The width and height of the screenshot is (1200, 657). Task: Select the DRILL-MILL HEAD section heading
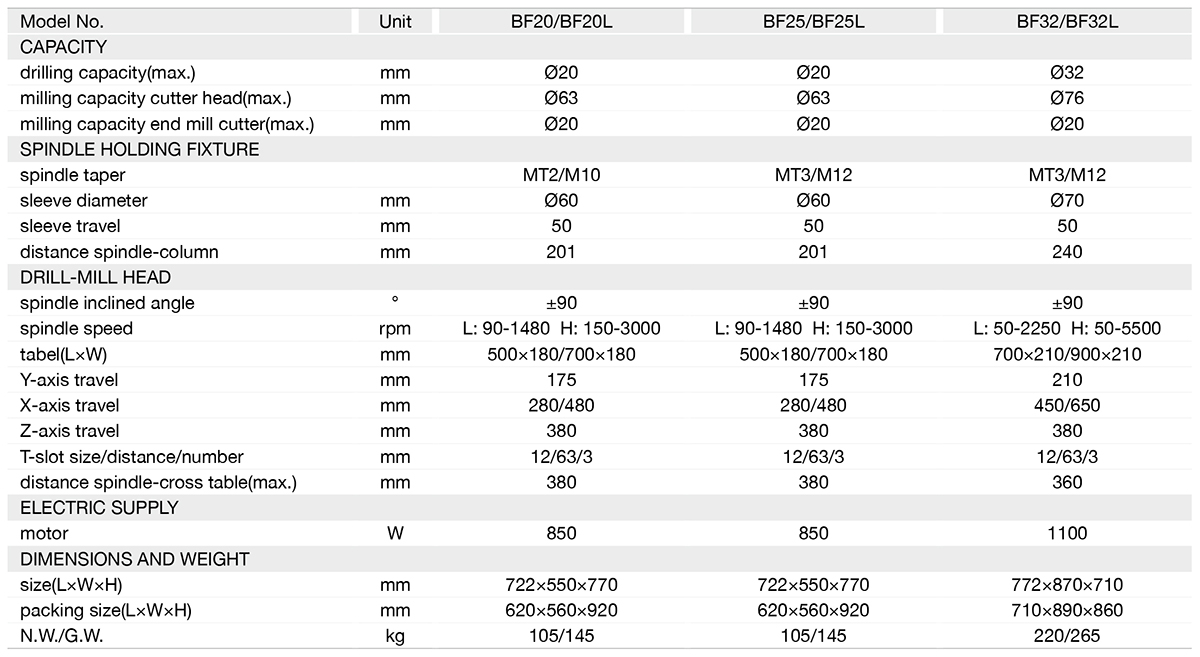point(95,277)
